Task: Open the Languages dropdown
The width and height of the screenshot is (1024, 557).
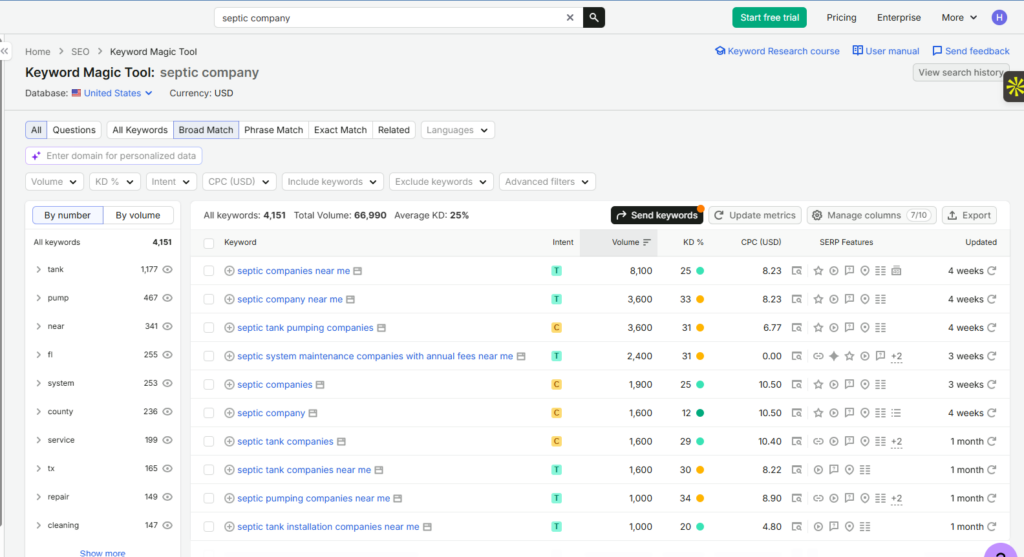Action: click(457, 130)
